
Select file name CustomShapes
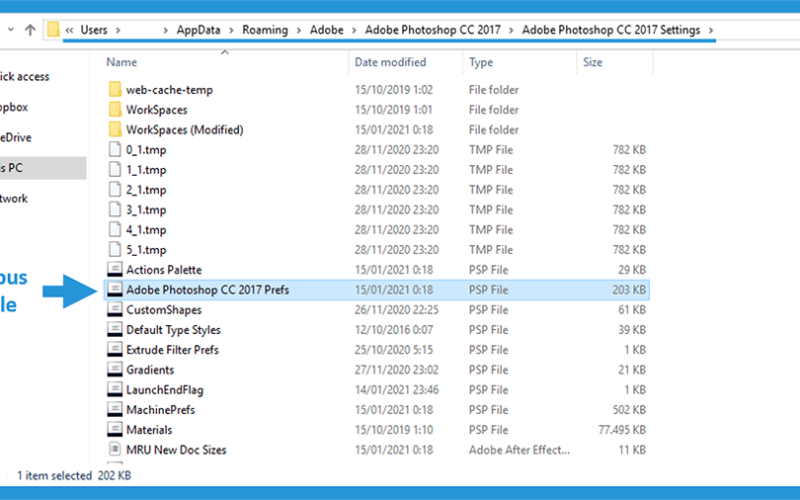(164, 310)
